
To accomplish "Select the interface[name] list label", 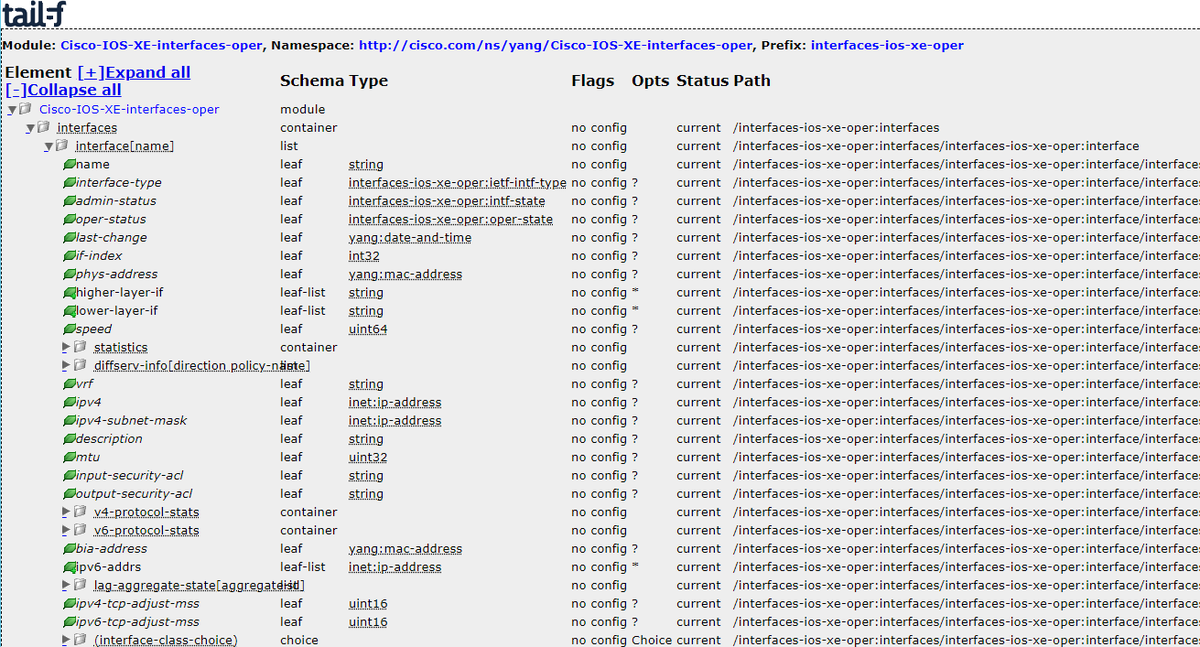I will pyautogui.click(x=125, y=146).
